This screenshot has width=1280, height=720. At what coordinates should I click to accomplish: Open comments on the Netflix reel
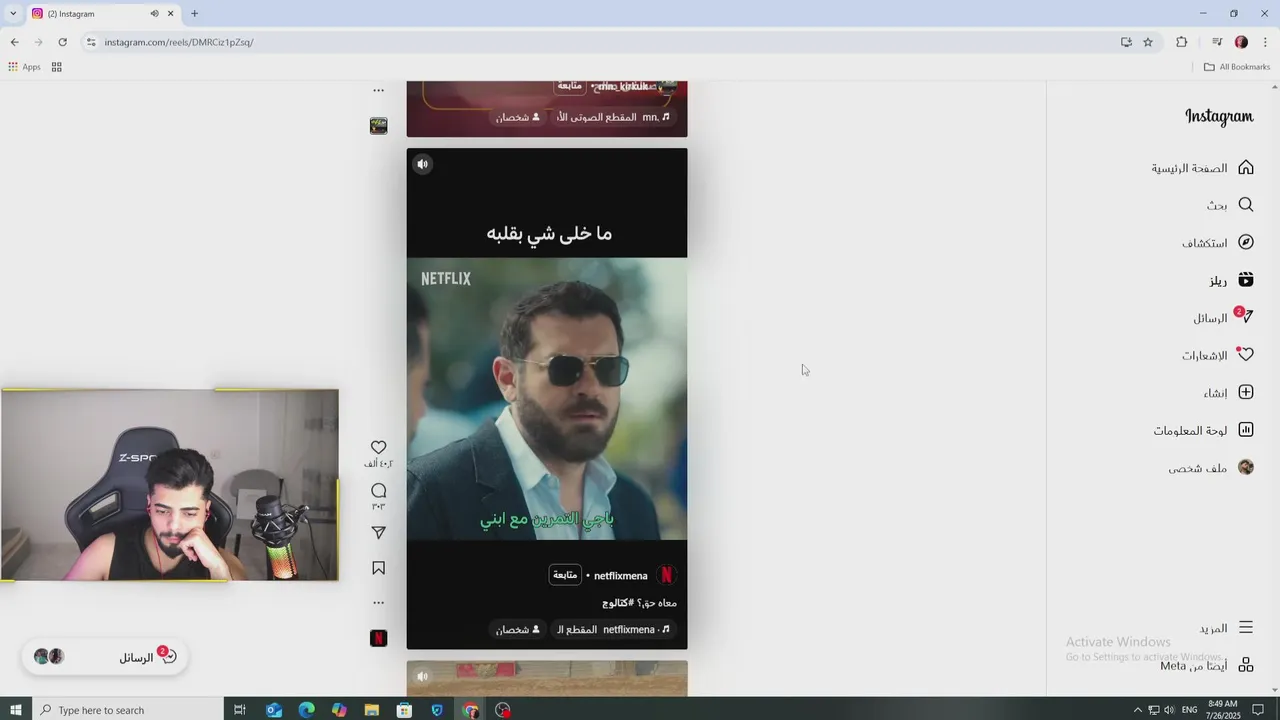378,490
